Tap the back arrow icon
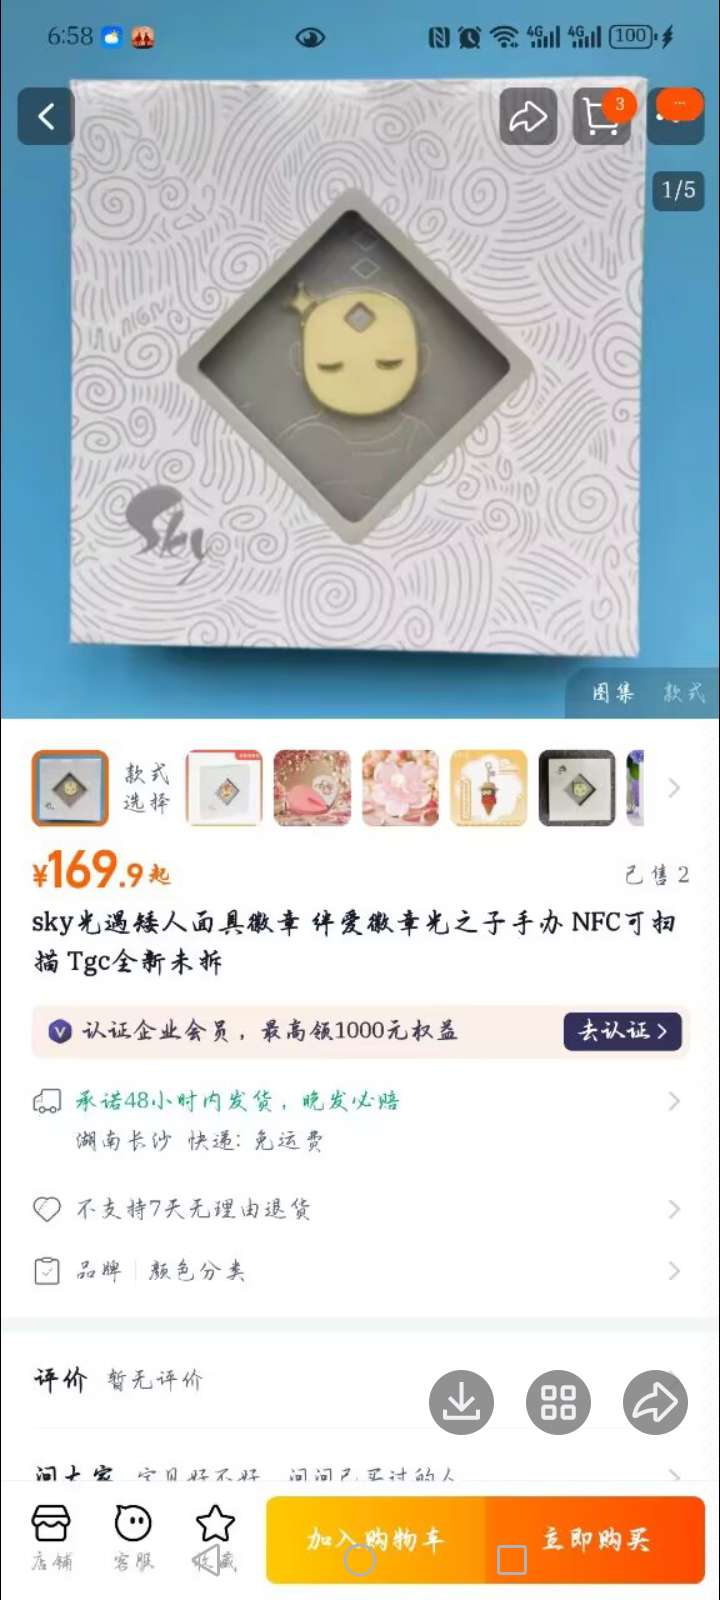This screenshot has height=1600, width=720. coord(46,116)
